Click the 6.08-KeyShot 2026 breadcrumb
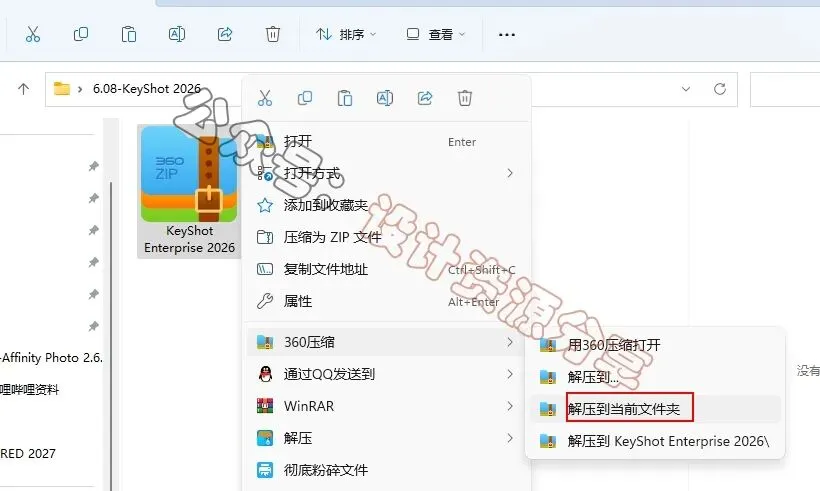Screen dimensions: 820x491 tap(147, 89)
